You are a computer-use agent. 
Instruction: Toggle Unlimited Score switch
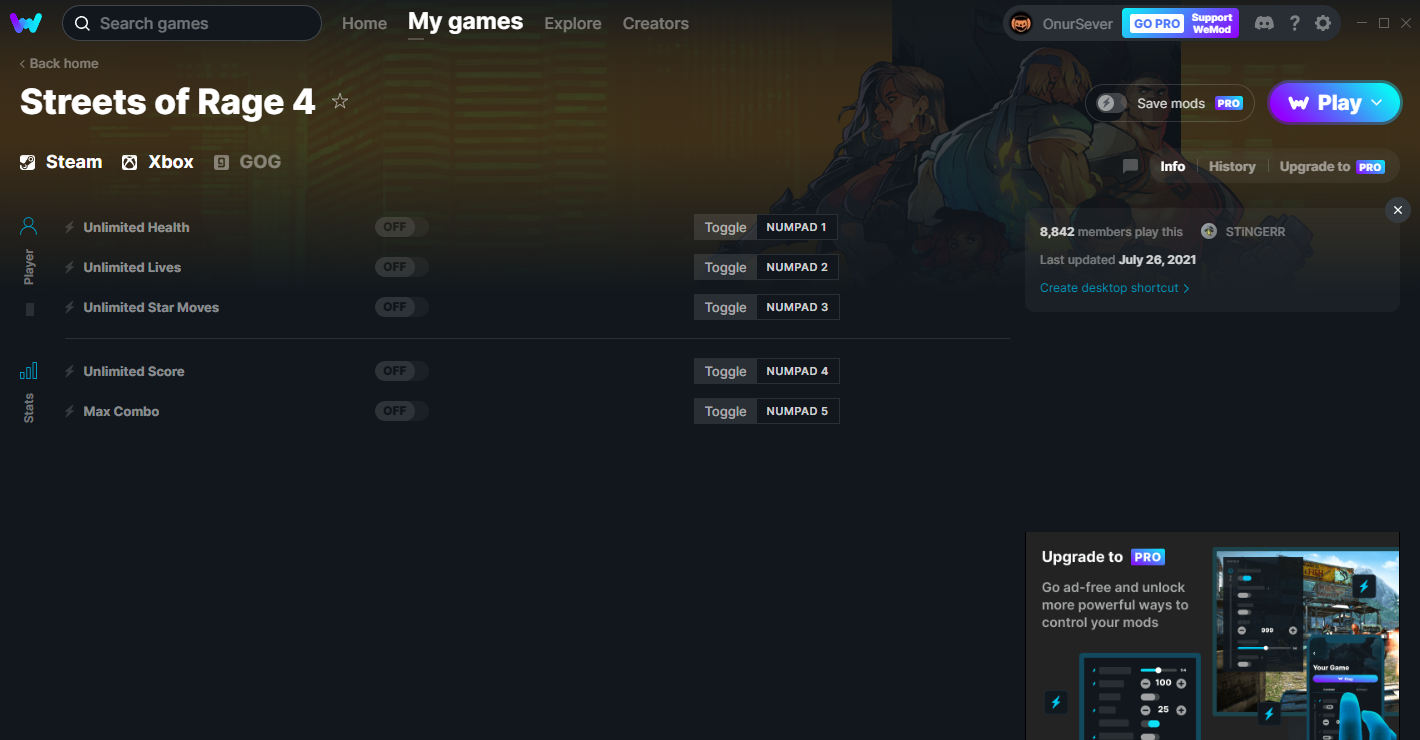click(402, 371)
